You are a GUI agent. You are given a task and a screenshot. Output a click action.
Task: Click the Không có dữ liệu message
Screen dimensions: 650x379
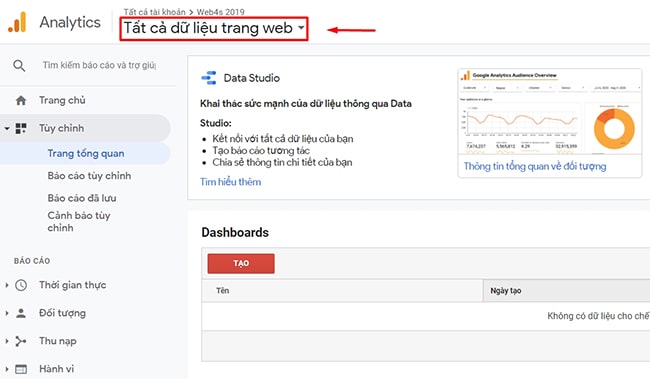(598, 316)
